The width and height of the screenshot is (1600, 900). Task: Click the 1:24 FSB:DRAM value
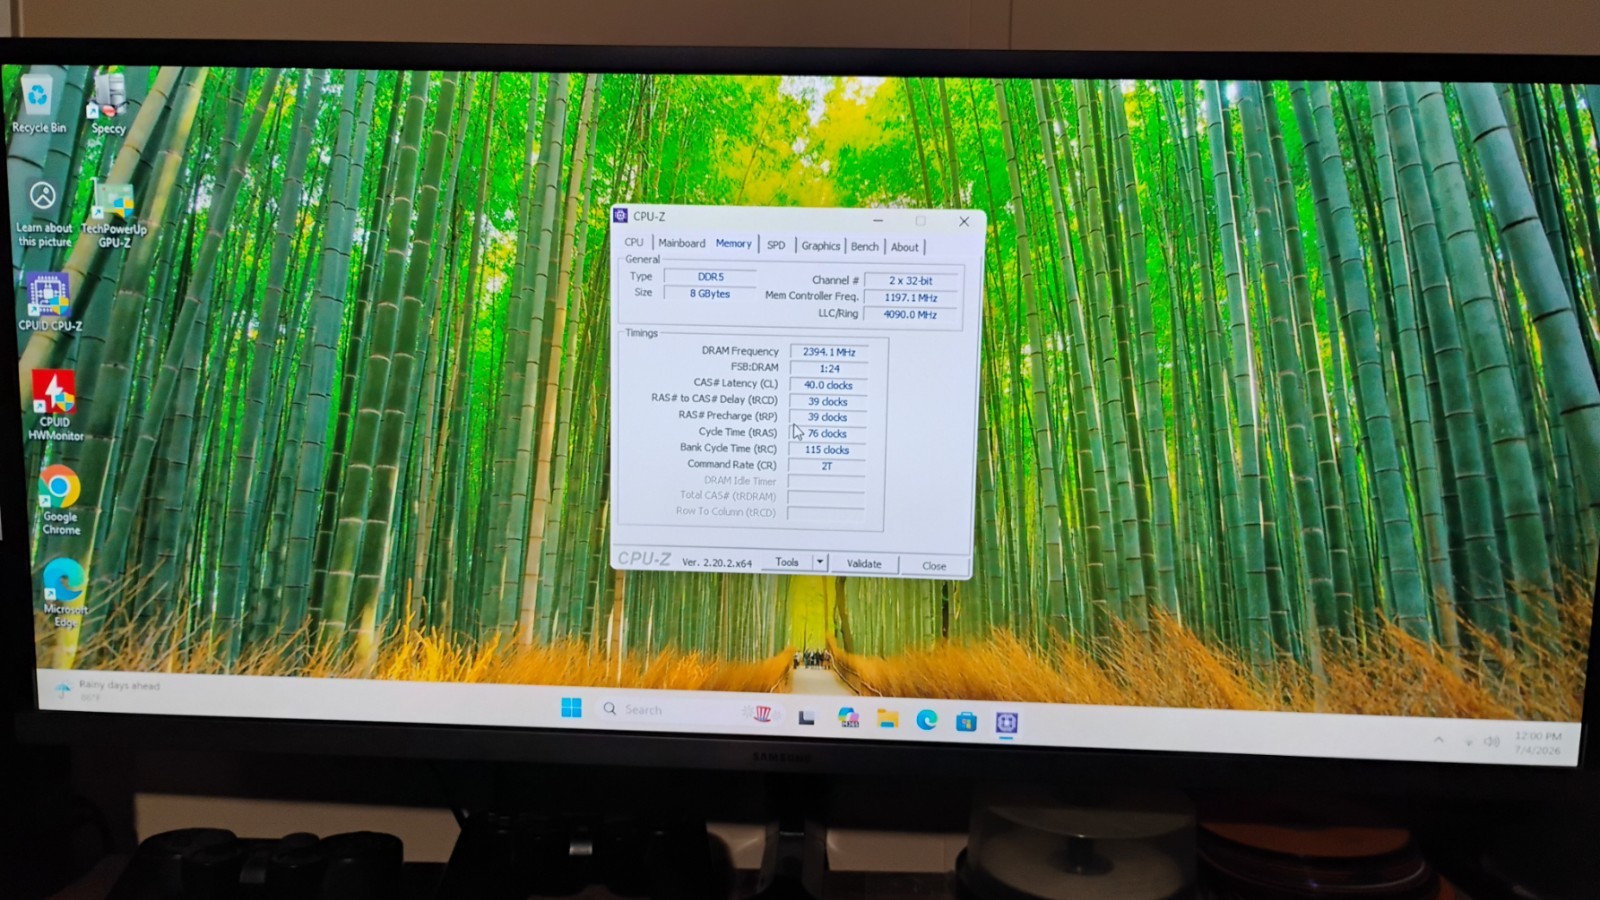pyautogui.click(x=828, y=369)
